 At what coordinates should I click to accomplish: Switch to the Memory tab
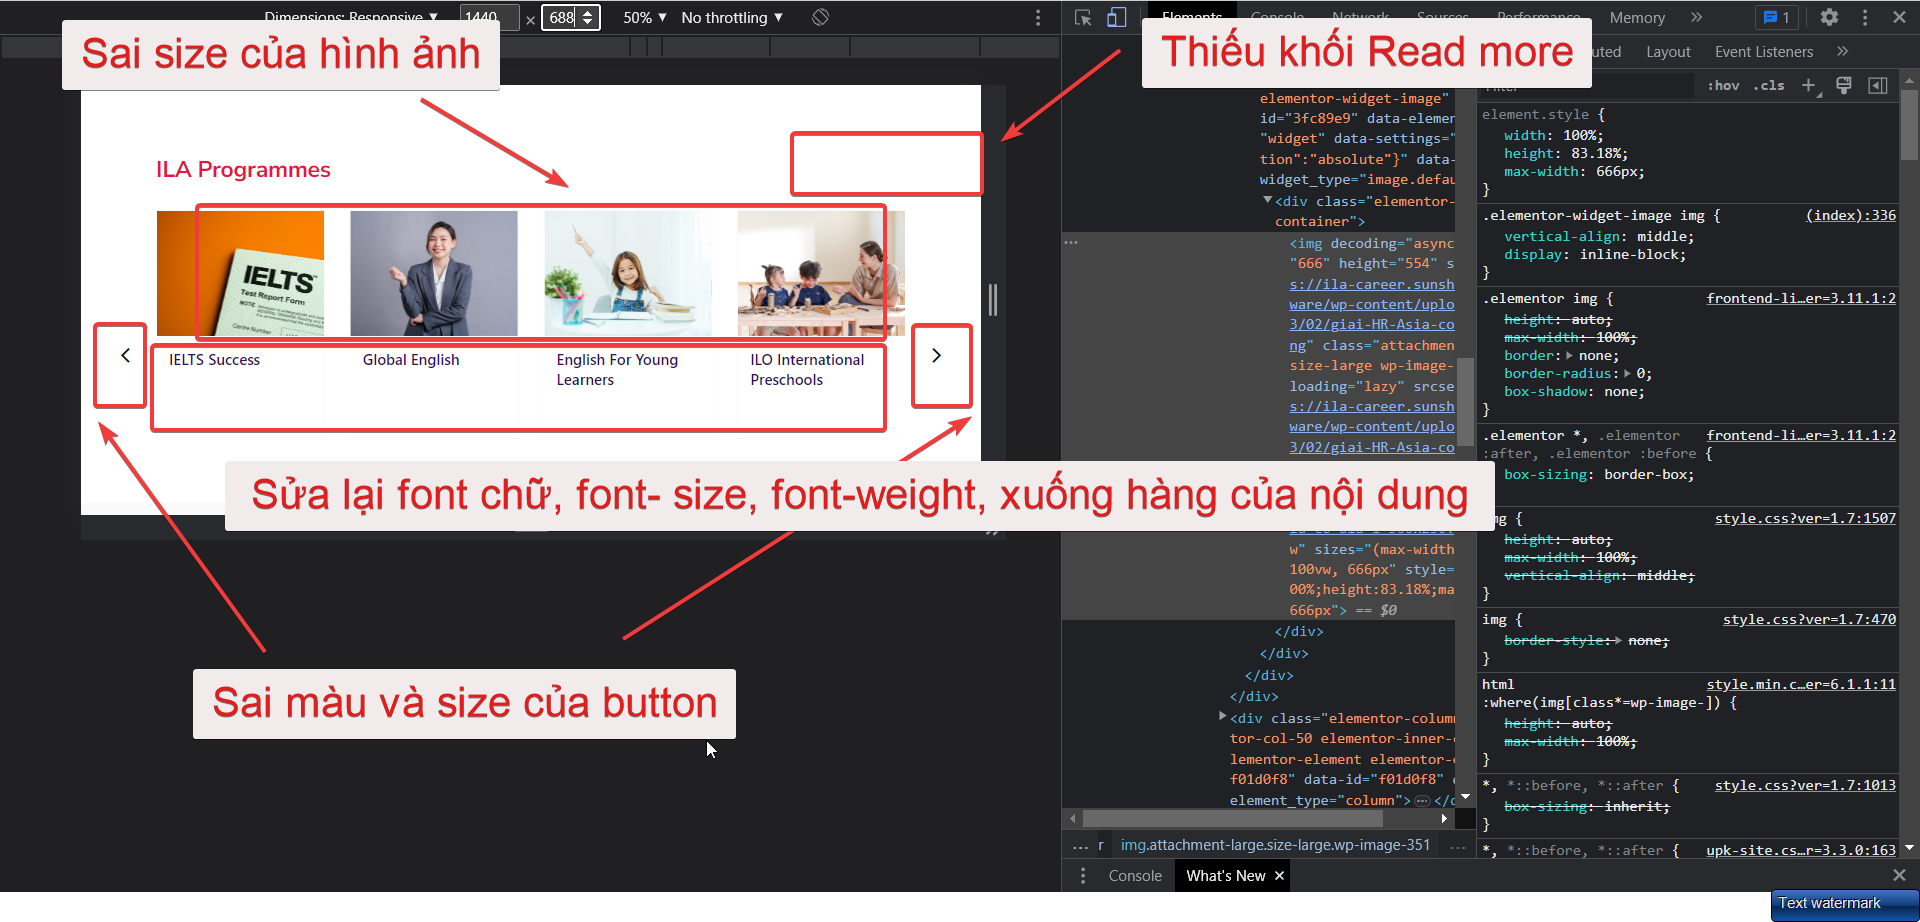(x=1637, y=17)
